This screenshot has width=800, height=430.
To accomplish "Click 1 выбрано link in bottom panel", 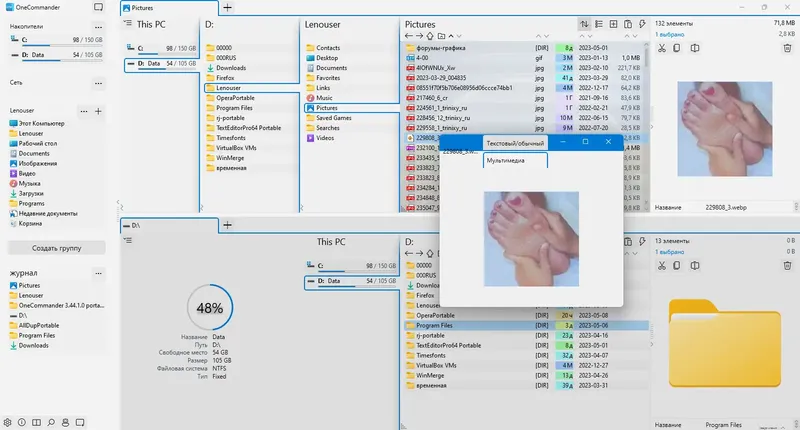I will 669,252.
